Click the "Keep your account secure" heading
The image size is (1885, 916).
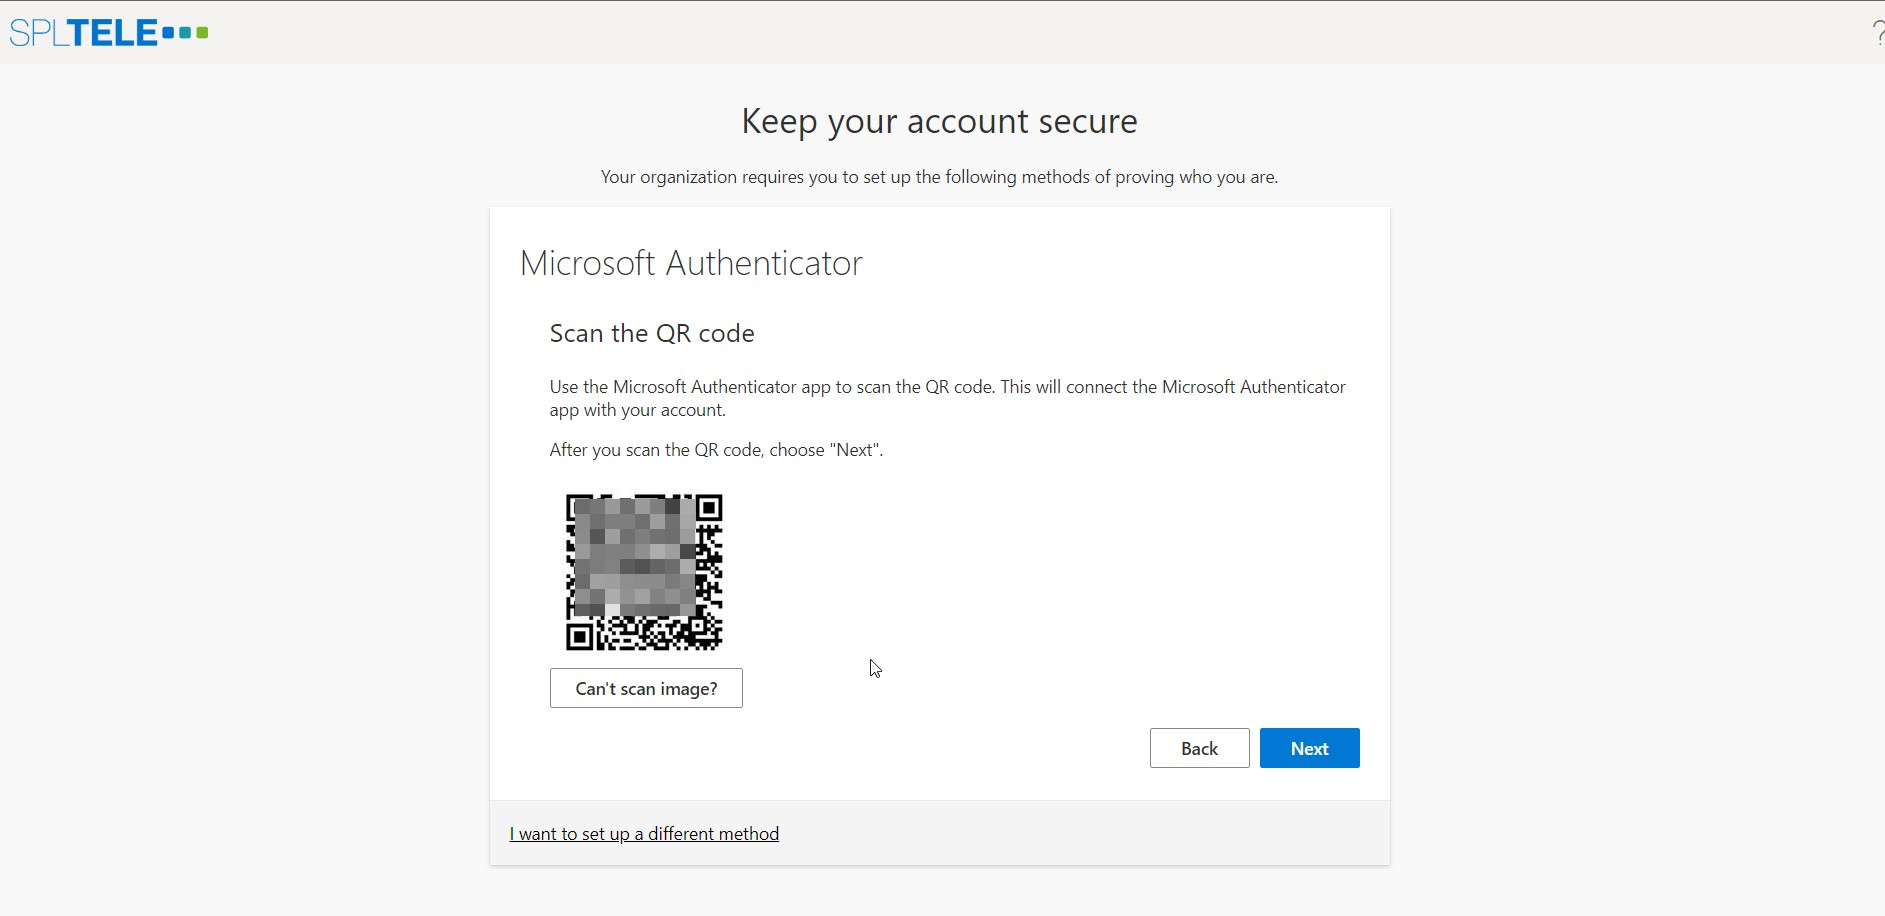939,121
